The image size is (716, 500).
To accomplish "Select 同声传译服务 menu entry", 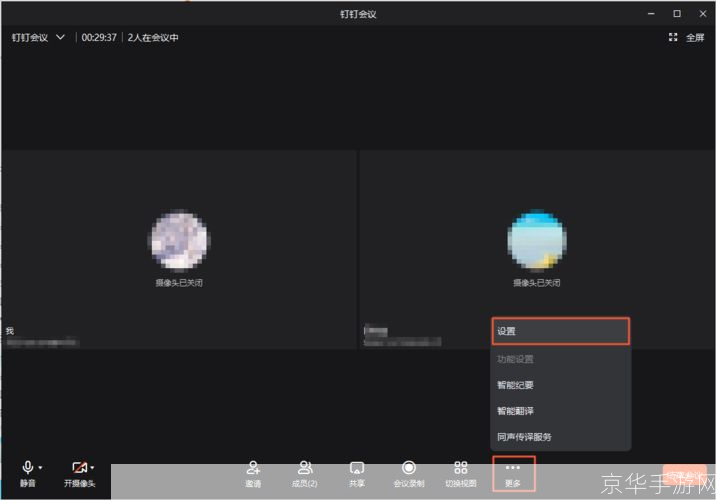I will [x=561, y=437].
